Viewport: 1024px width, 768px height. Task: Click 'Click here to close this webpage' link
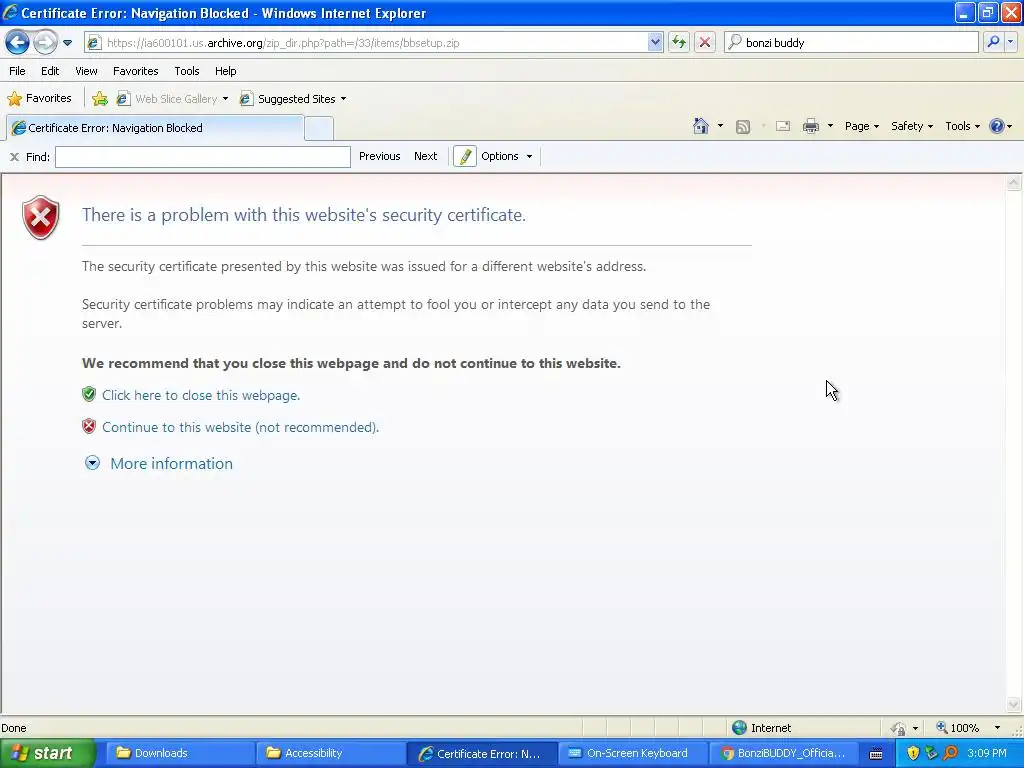pyautogui.click(x=201, y=395)
